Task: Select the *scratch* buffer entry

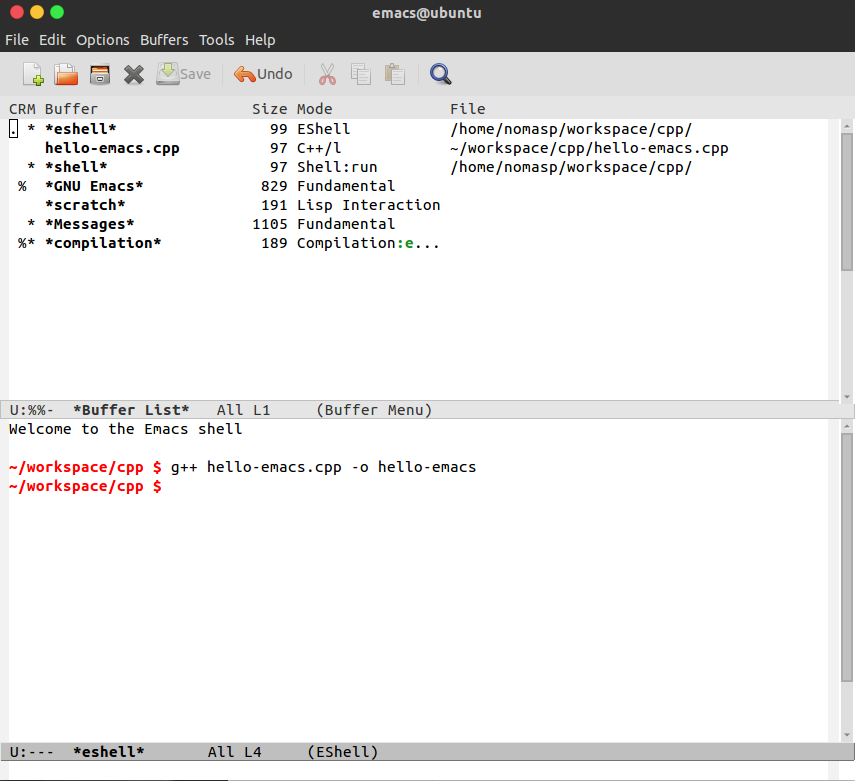Action: [85, 205]
